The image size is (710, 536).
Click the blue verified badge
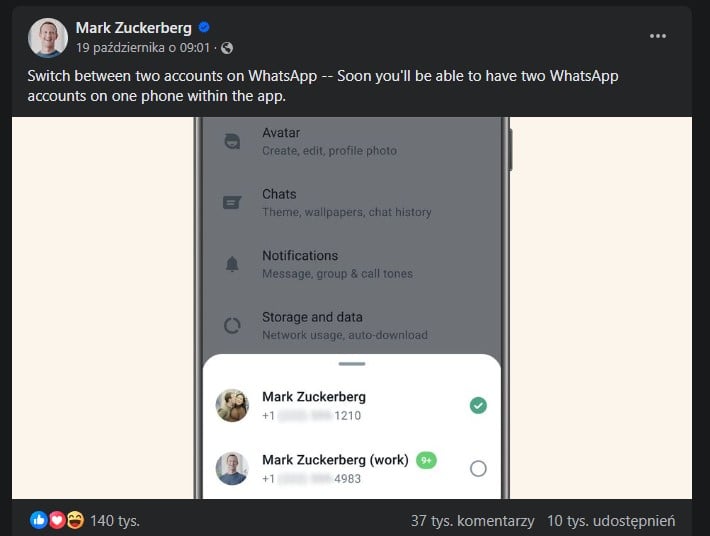204,28
